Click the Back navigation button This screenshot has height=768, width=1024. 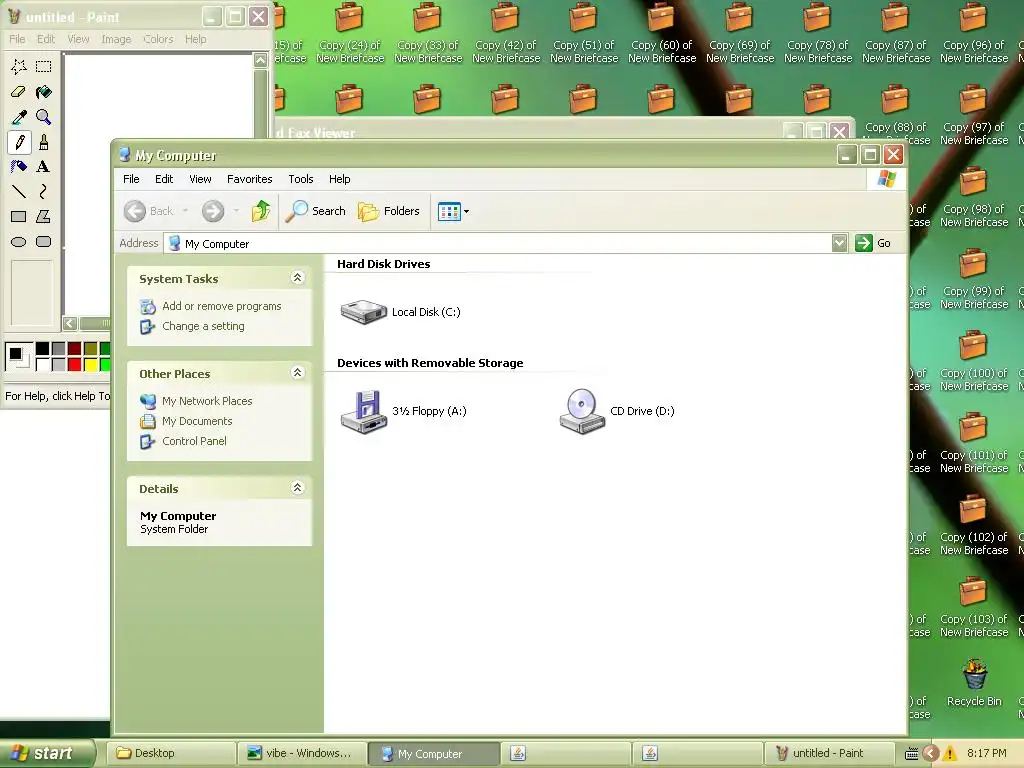(149, 211)
